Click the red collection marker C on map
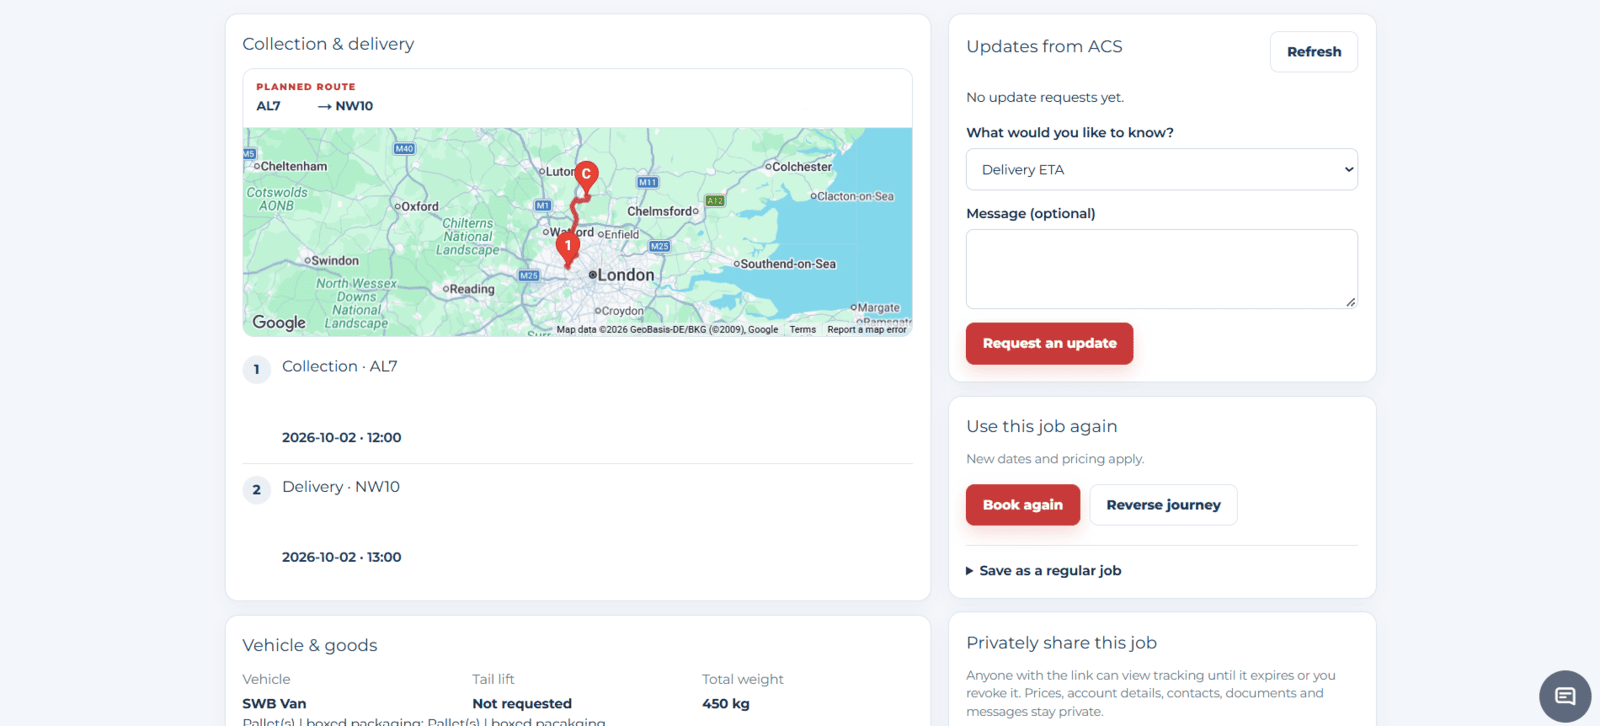Screen dimensions: 1600x726 coord(586,176)
